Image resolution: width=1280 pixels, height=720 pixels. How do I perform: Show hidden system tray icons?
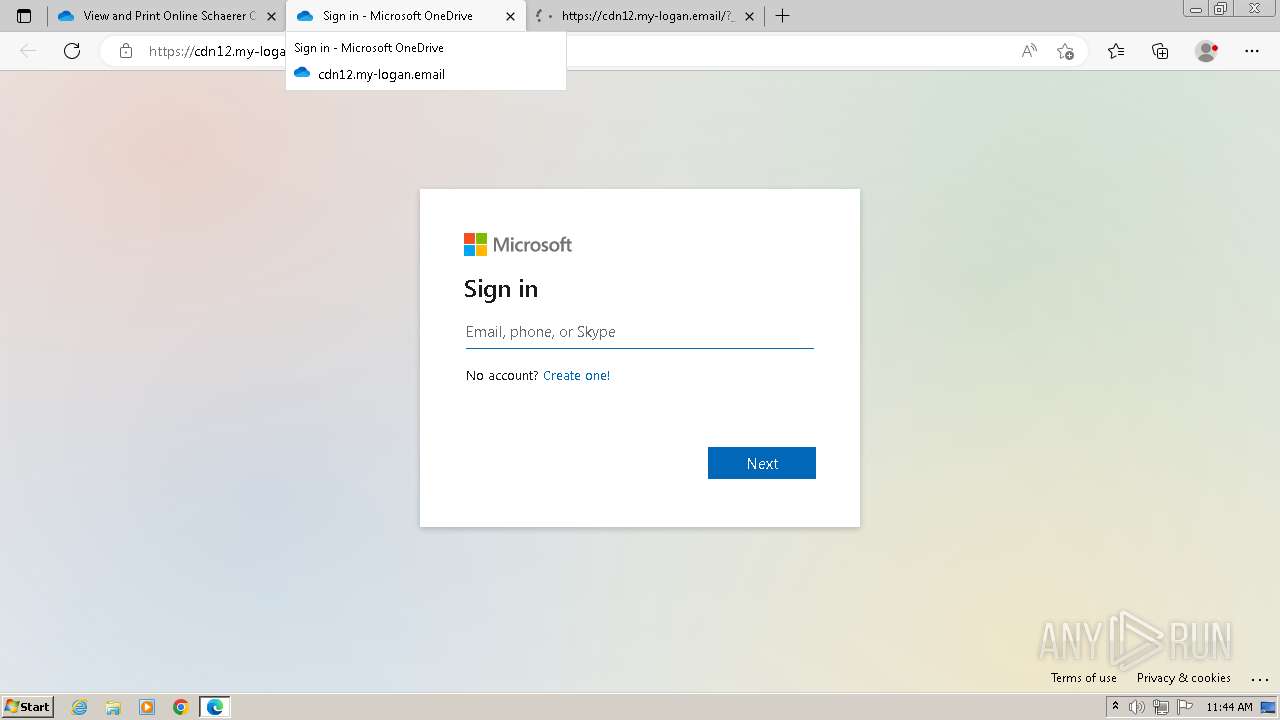pos(1115,707)
